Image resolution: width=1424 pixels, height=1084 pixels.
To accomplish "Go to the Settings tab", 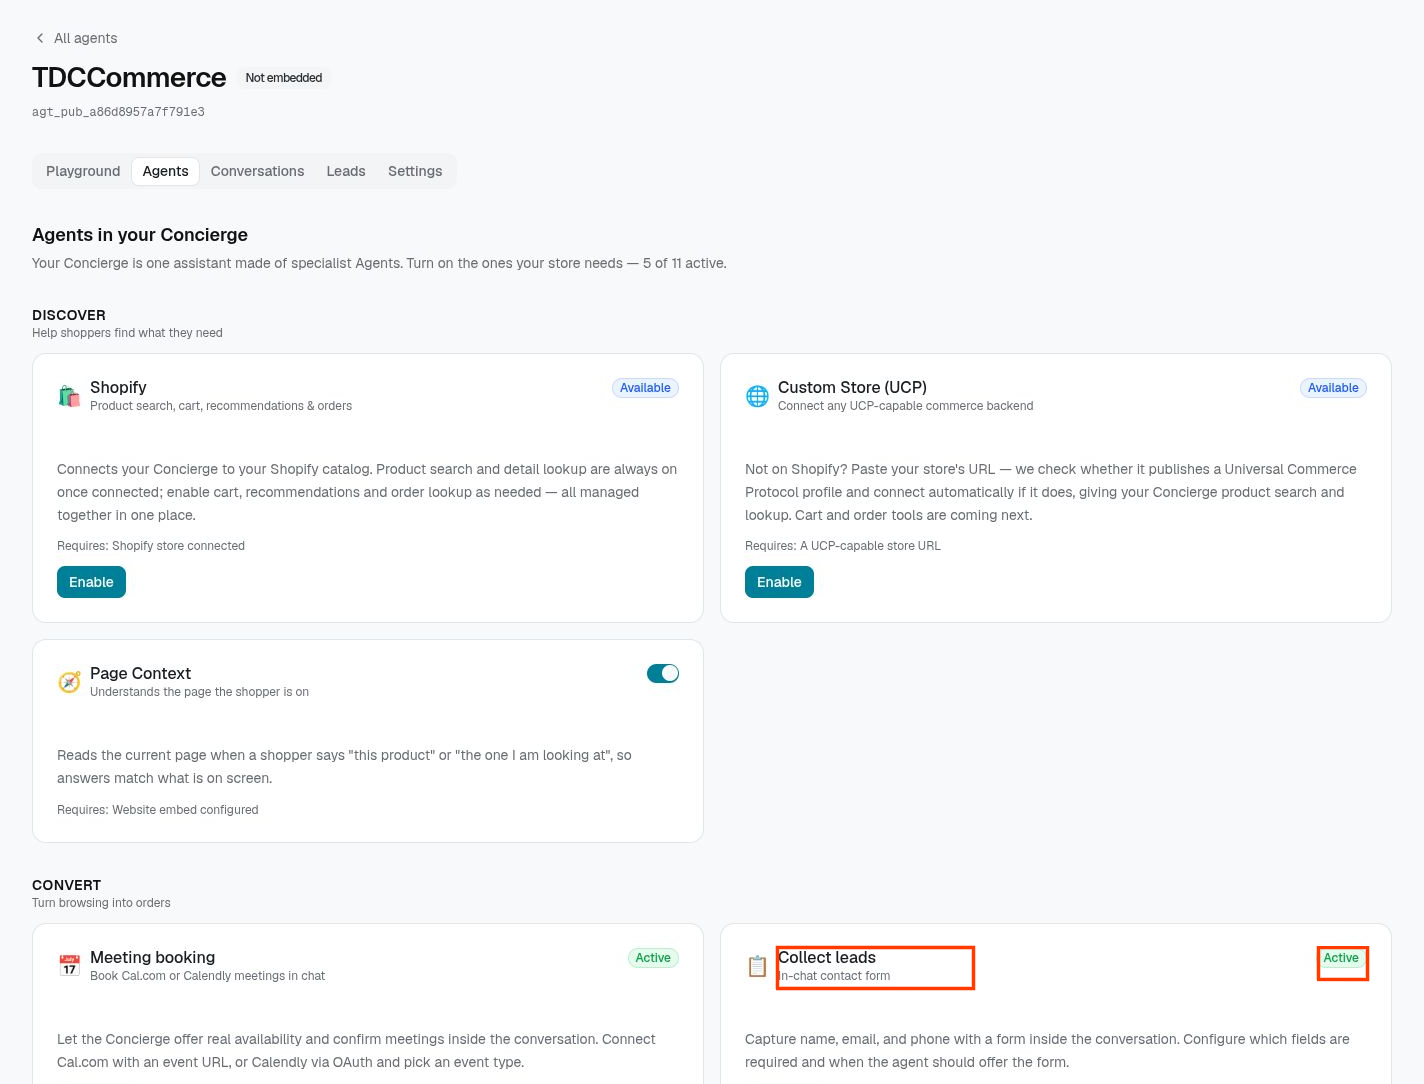I will 415,171.
